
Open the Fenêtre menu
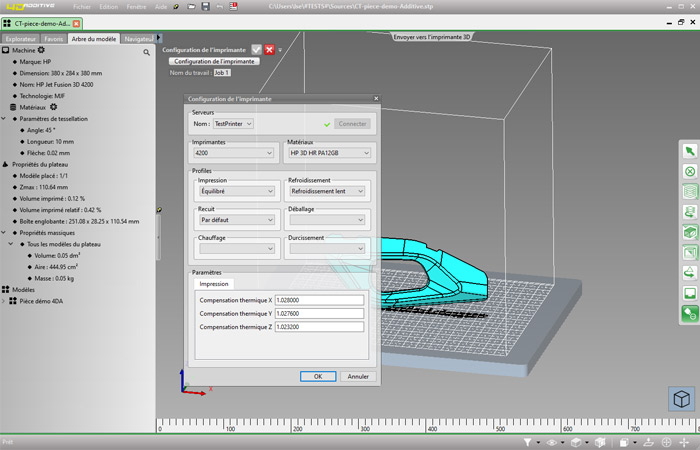[136, 7]
